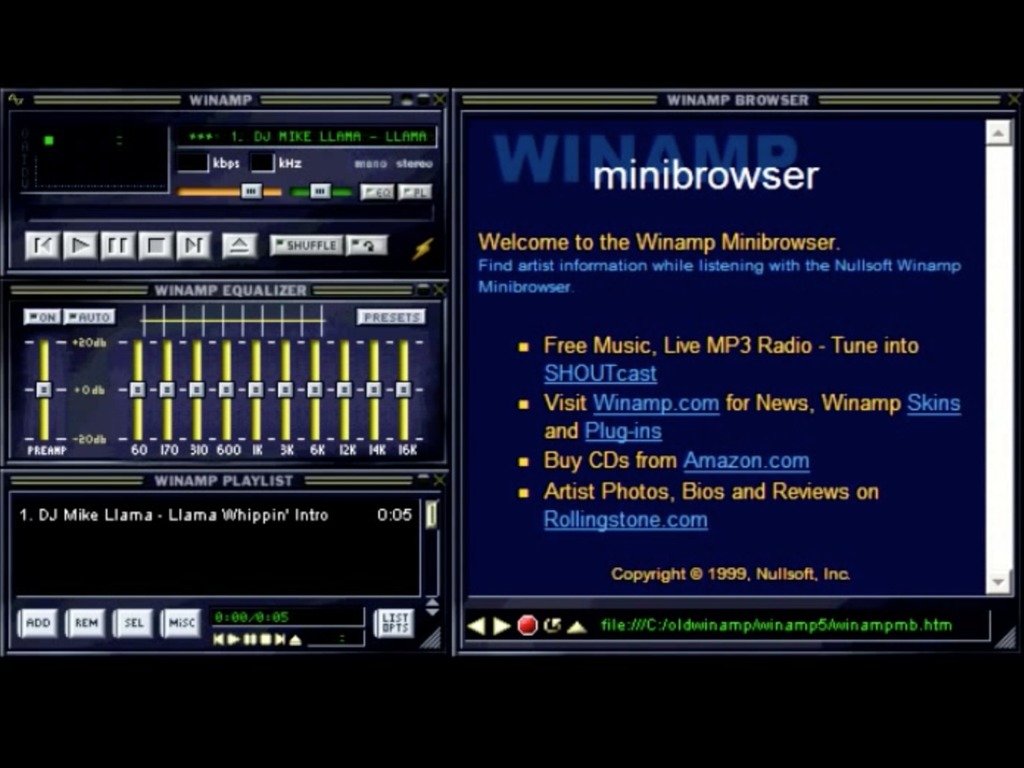
Task: Open the playlist ADD menu
Action: 38,623
